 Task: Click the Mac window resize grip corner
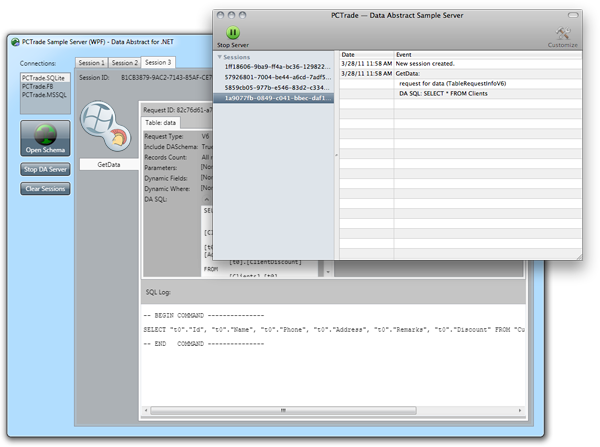coord(579,256)
